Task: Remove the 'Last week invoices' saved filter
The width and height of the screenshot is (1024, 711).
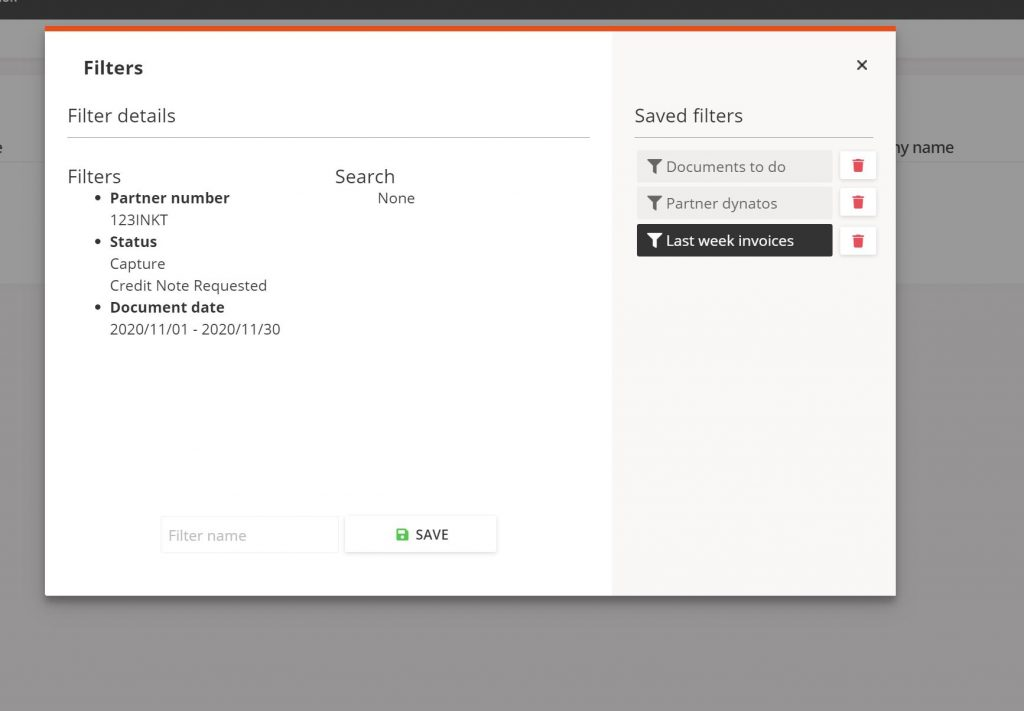Action: (x=858, y=241)
